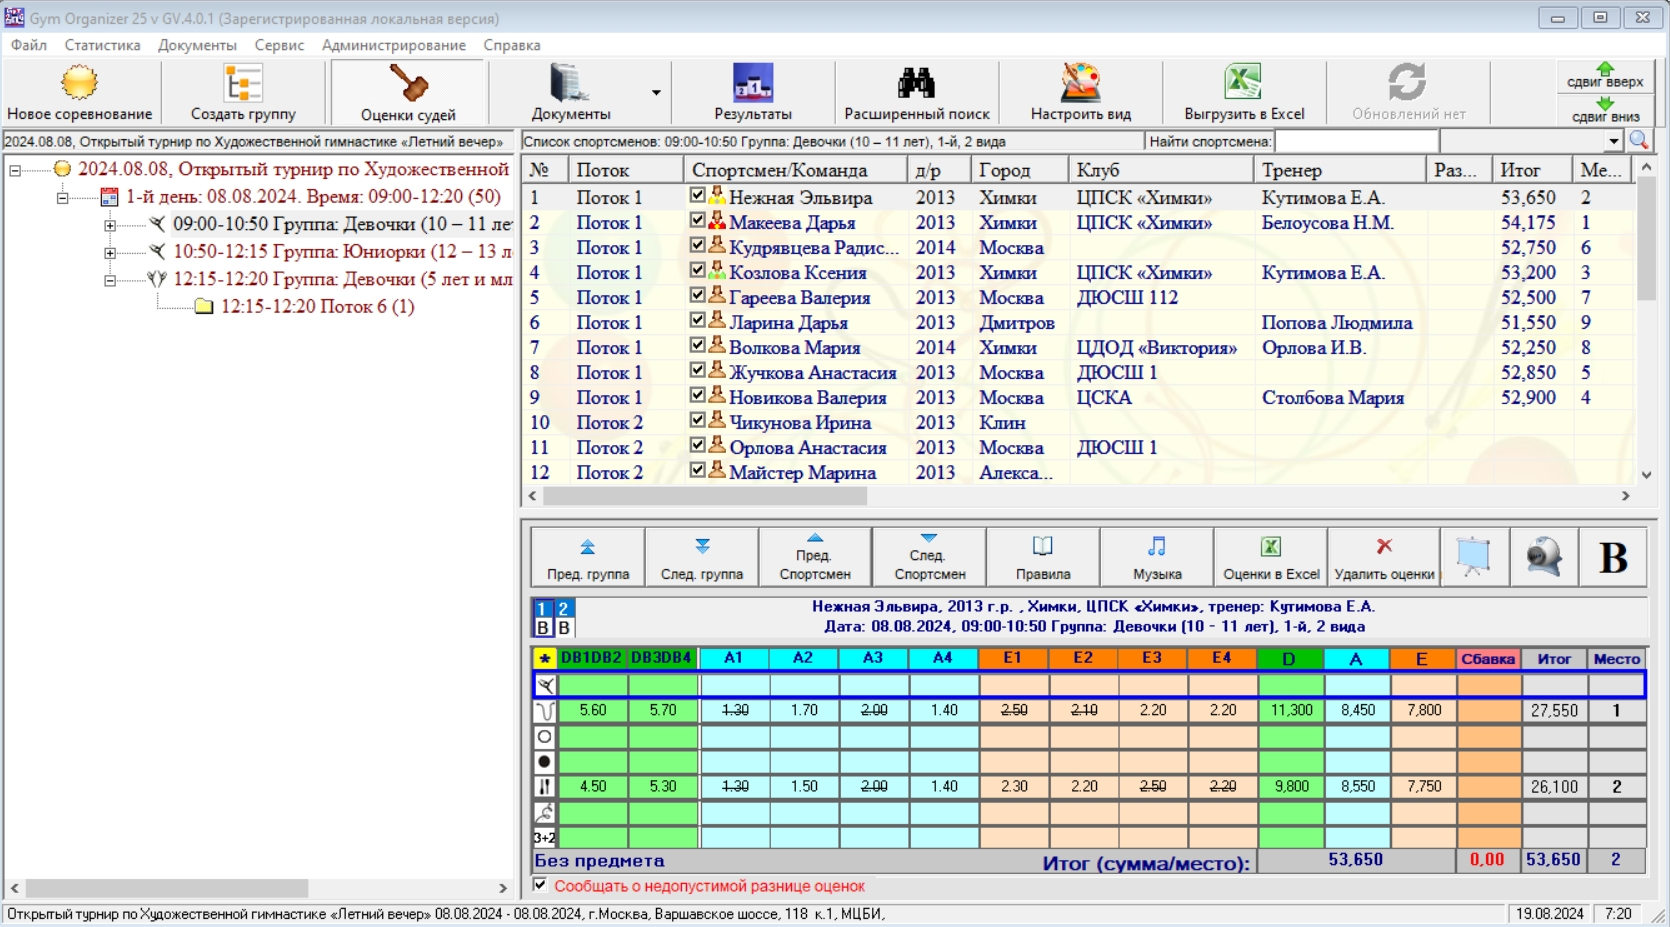Image resolution: width=1670 pixels, height=927 pixels.
Task: Open Результаты podium icon
Action: pyautogui.click(x=753, y=84)
